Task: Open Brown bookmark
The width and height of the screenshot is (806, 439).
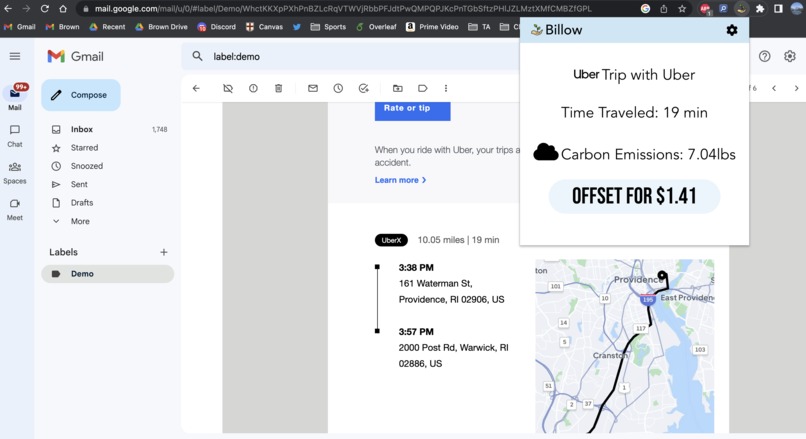Action: [x=62, y=27]
